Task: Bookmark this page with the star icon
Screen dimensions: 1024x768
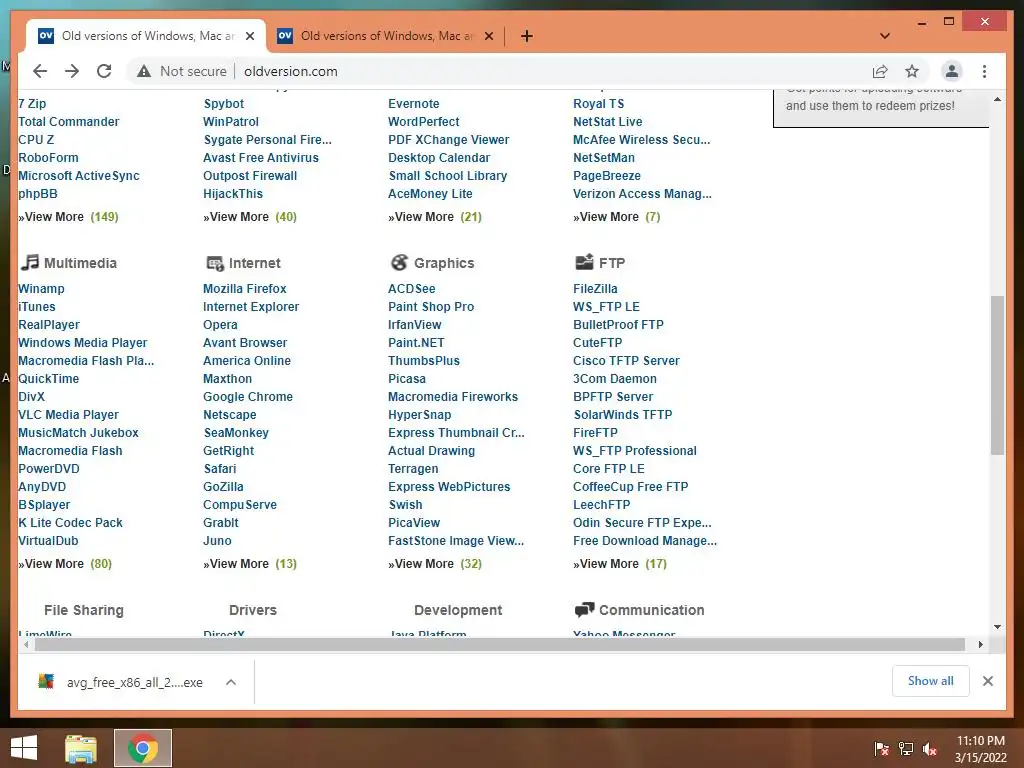Action: click(x=912, y=71)
